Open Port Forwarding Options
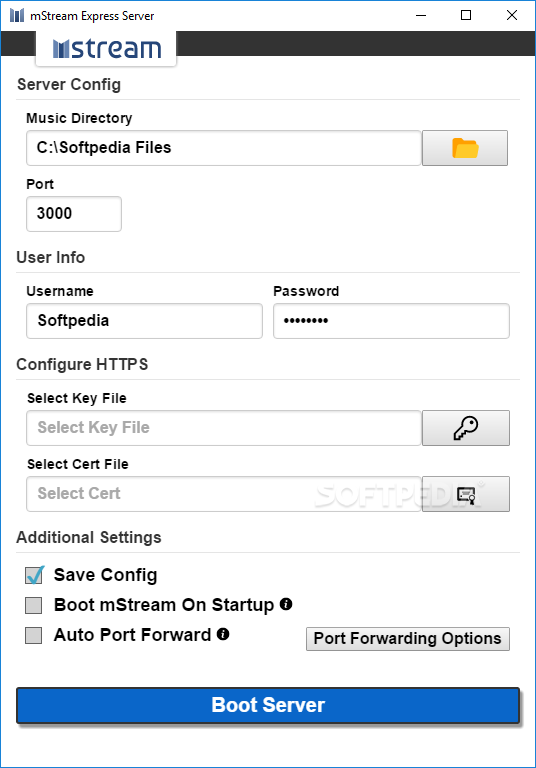Viewport: 536px width, 768px height. click(x=408, y=639)
